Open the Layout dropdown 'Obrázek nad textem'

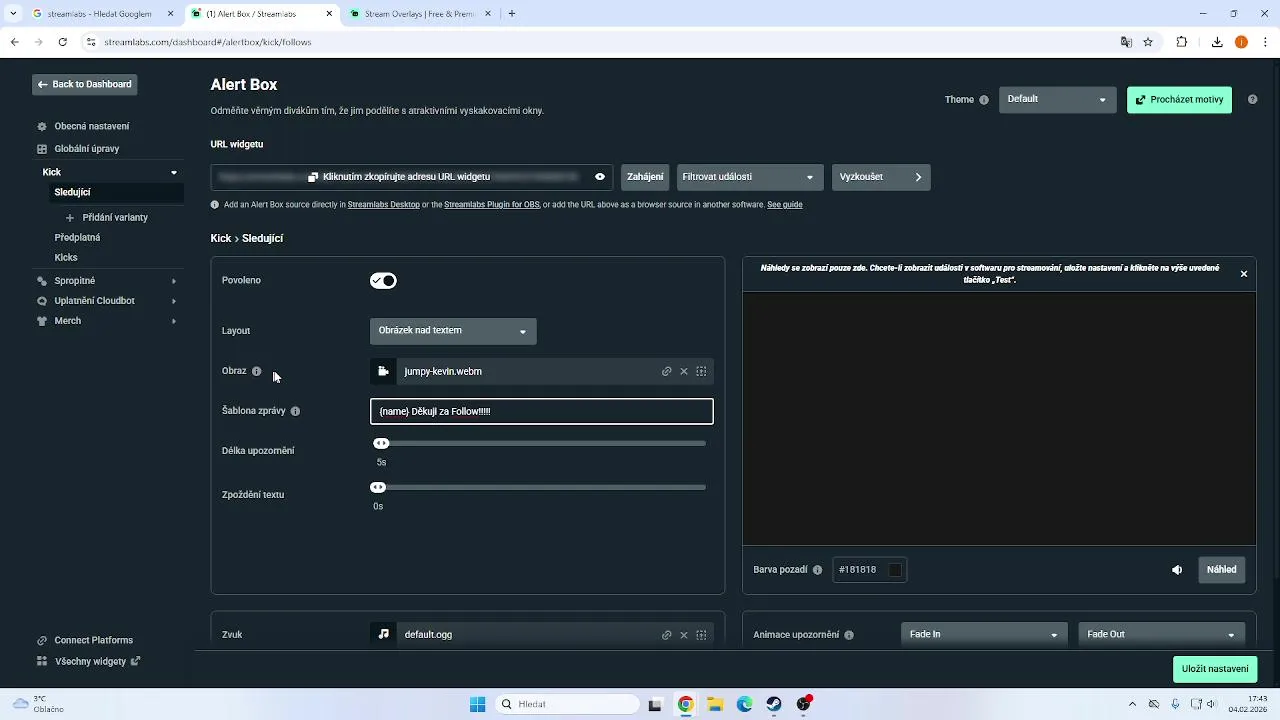click(453, 331)
